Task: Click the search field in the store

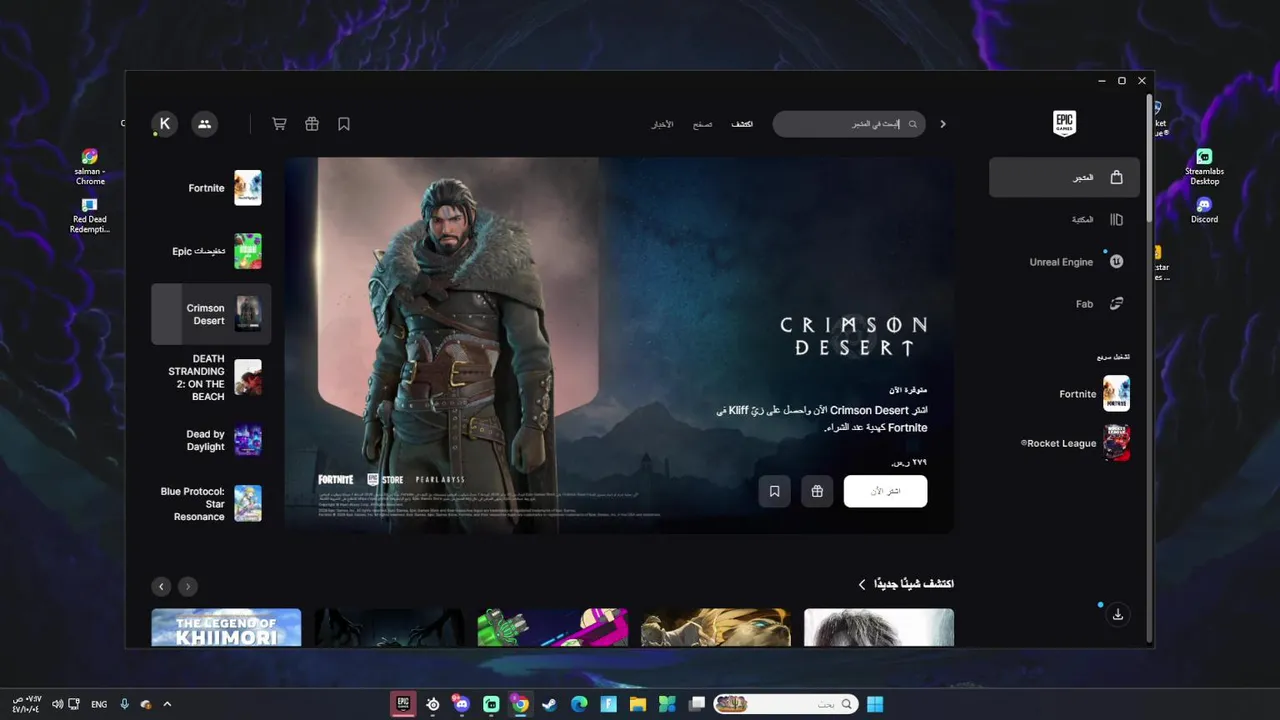Action: (x=849, y=124)
